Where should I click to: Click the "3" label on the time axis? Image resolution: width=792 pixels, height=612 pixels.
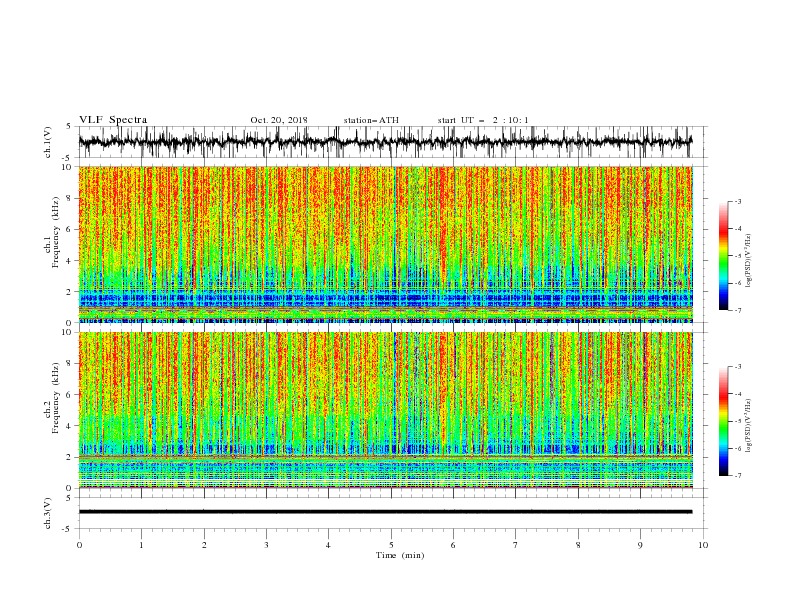[x=266, y=545]
